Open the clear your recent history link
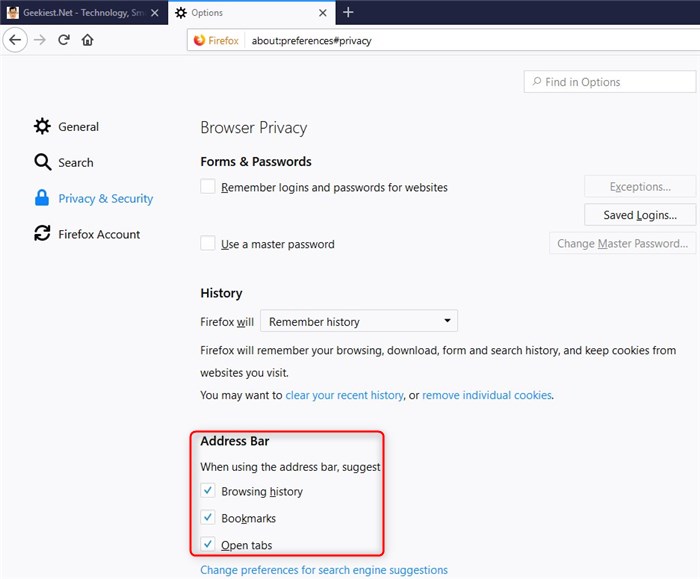The width and height of the screenshot is (700, 579). pyautogui.click(x=346, y=395)
